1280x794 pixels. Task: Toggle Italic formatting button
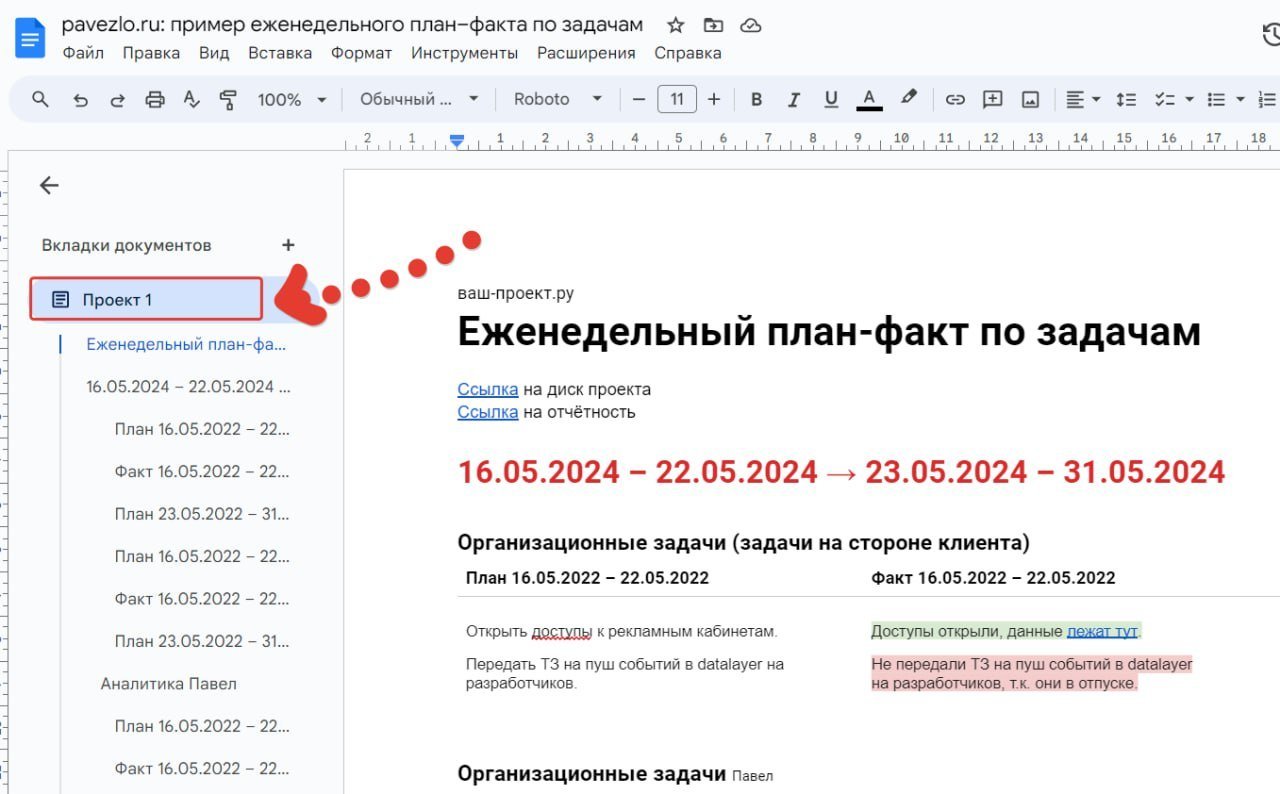793,99
